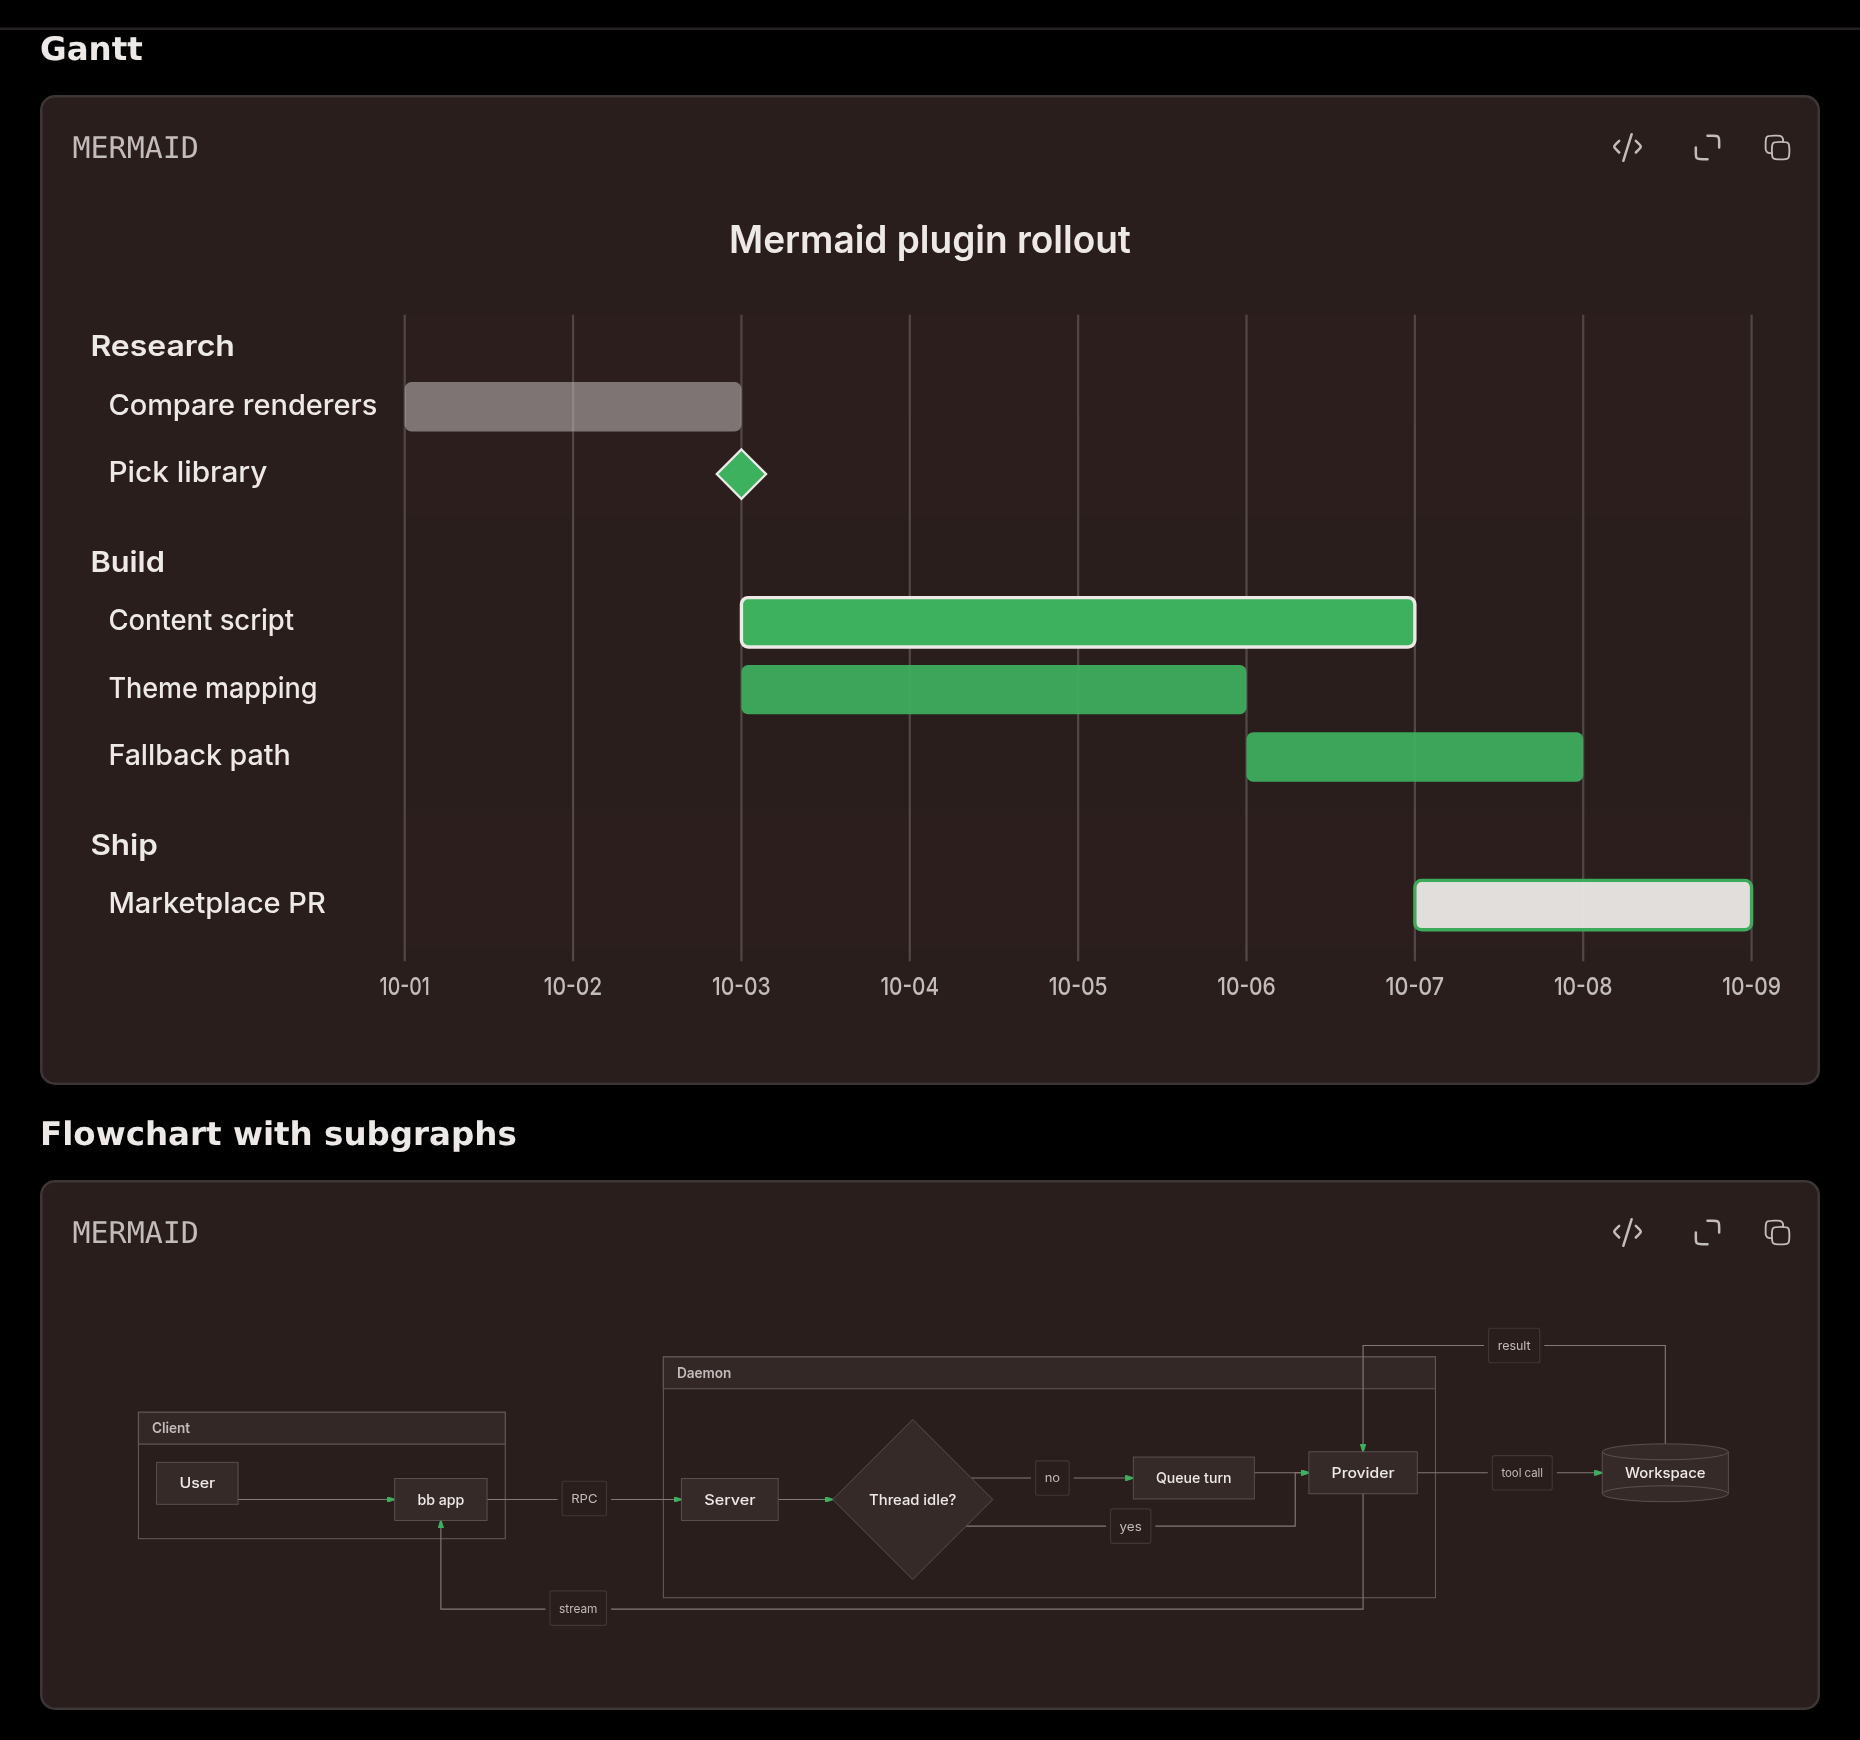Click the stream edge label
The height and width of the screenshot is (1740, 1860).
tap(578, 1609)
